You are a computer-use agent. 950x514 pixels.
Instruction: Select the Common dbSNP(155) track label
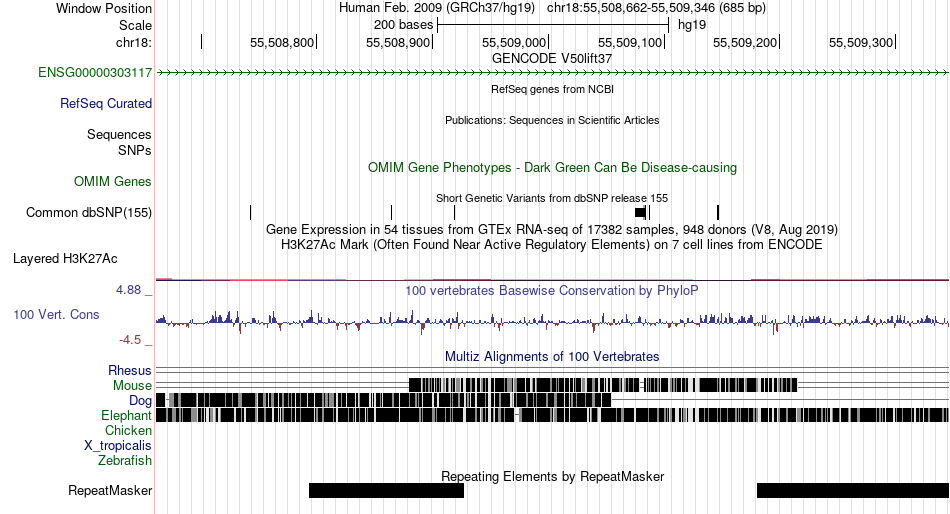coord(89,213)
